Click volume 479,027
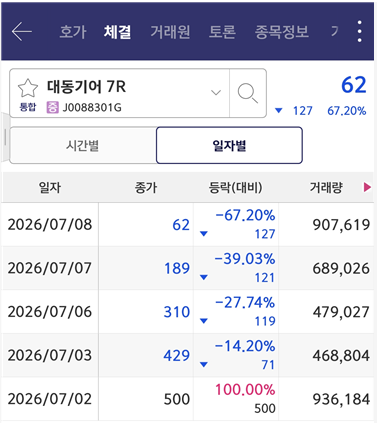Viewport: 377px width, 423px height. (341, 312)
